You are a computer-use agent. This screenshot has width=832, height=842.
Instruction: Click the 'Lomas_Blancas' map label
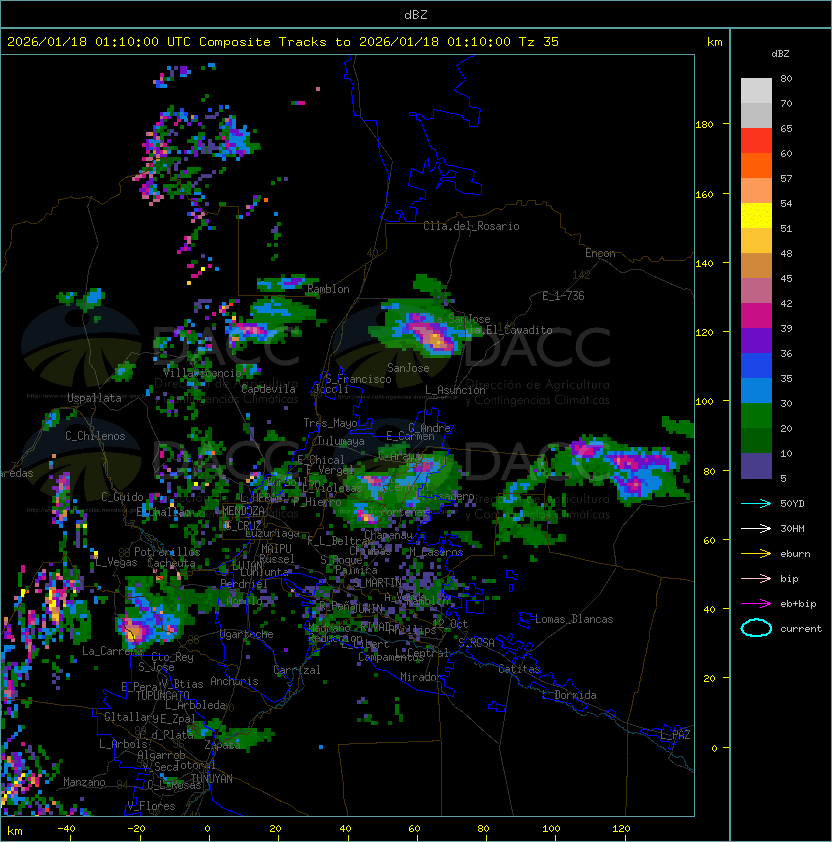[x=574, y=619]
